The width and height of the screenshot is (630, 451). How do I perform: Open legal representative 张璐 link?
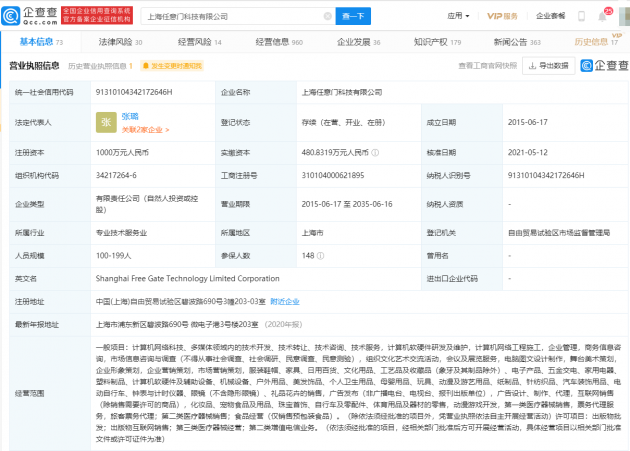(x=130, y=117)
